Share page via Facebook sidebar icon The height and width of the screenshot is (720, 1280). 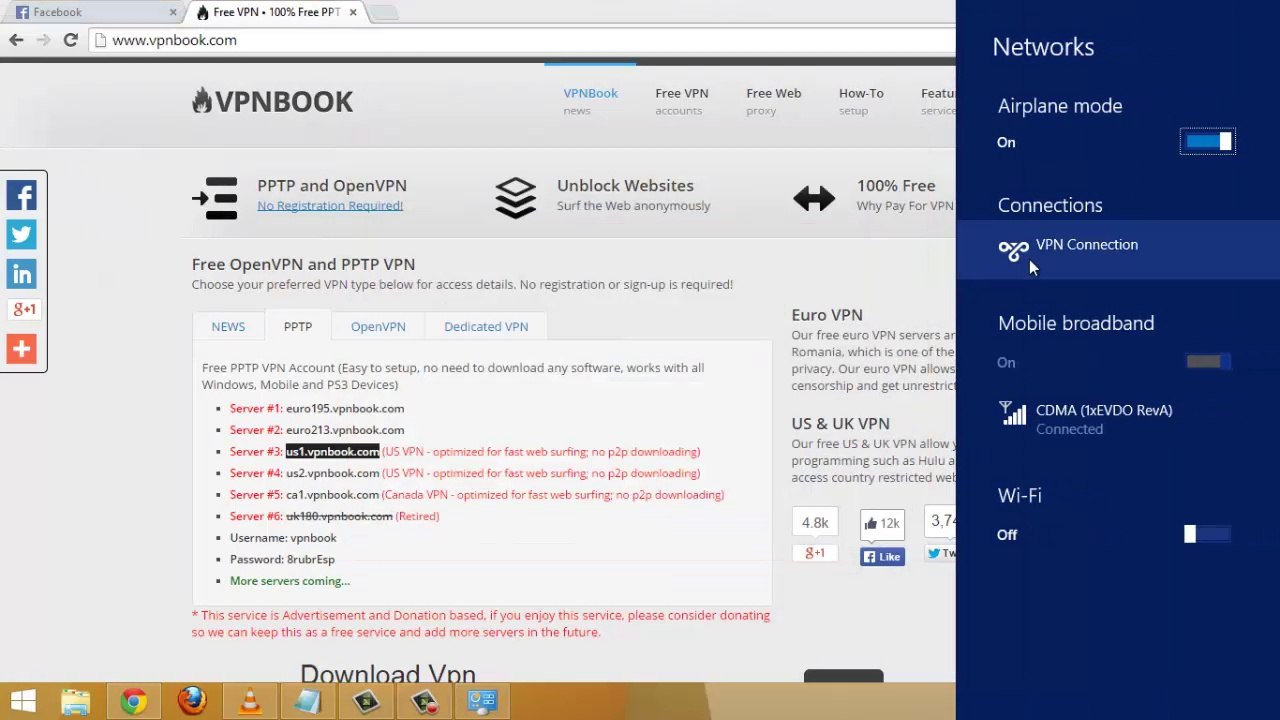tap(22, 196)
